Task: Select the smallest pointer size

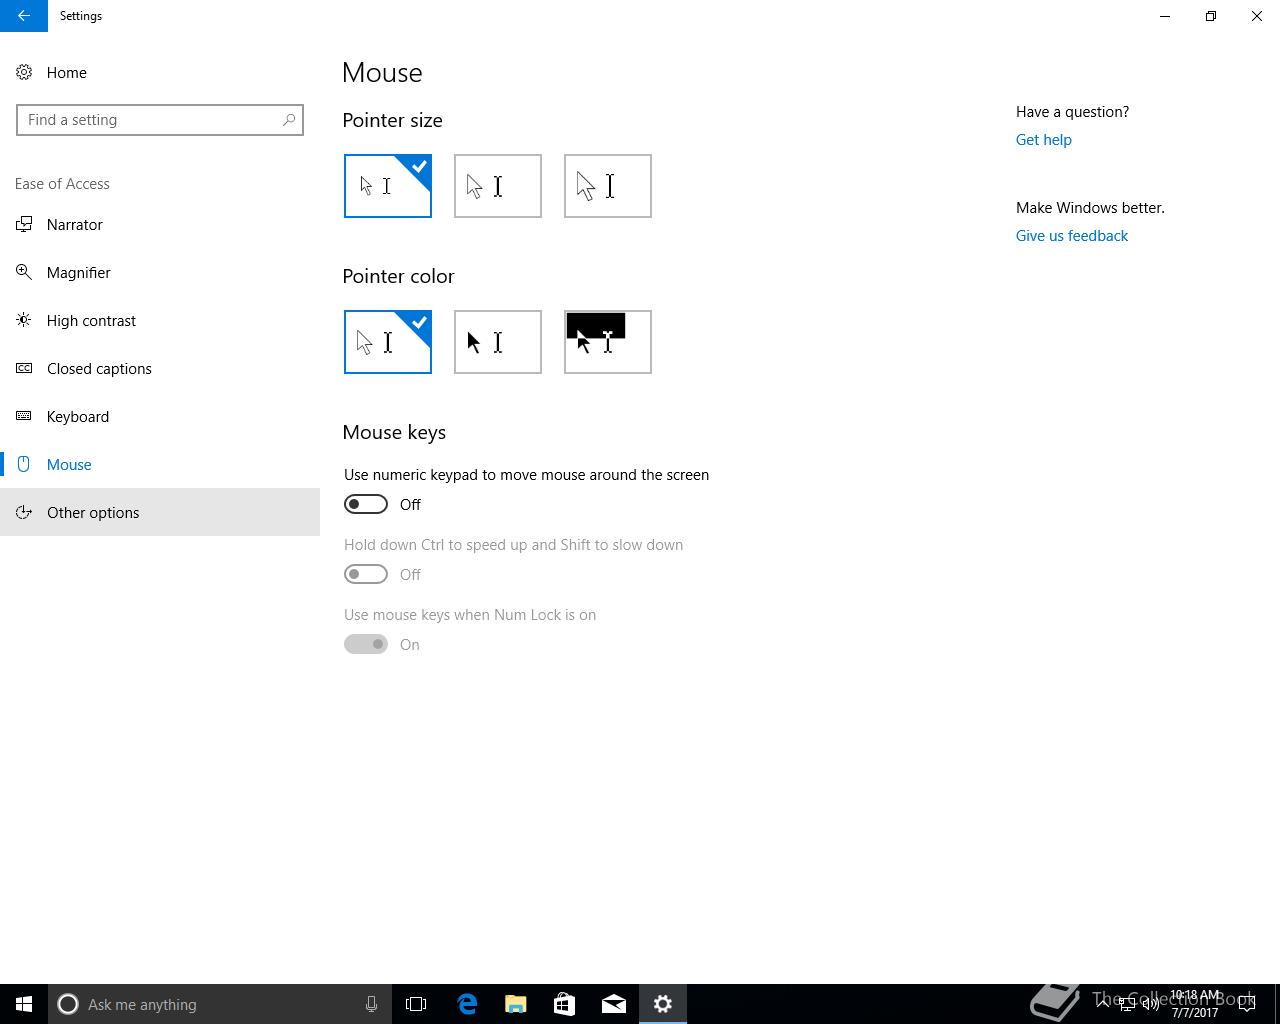Action: click(x=388, y=186)
